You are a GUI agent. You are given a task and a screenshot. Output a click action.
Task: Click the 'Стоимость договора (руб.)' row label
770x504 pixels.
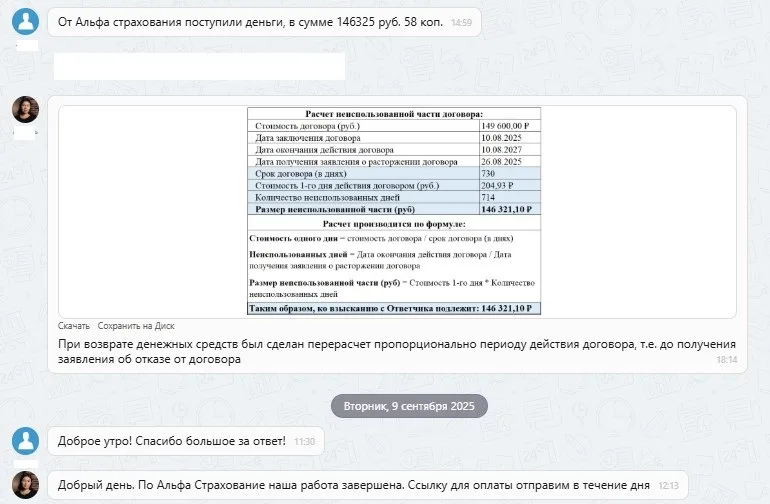point(307,126)
